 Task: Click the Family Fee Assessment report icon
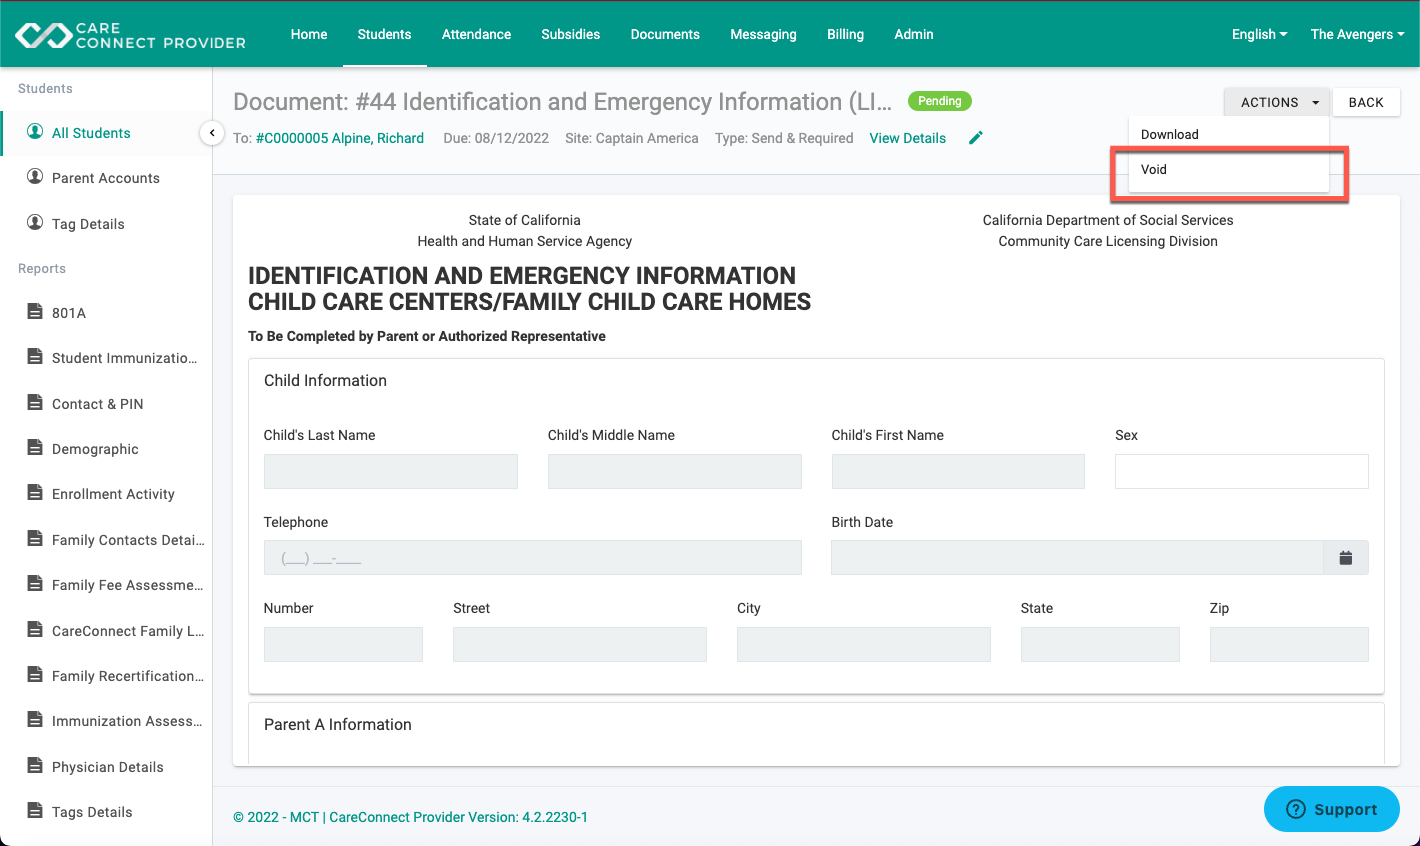[35, 584]
